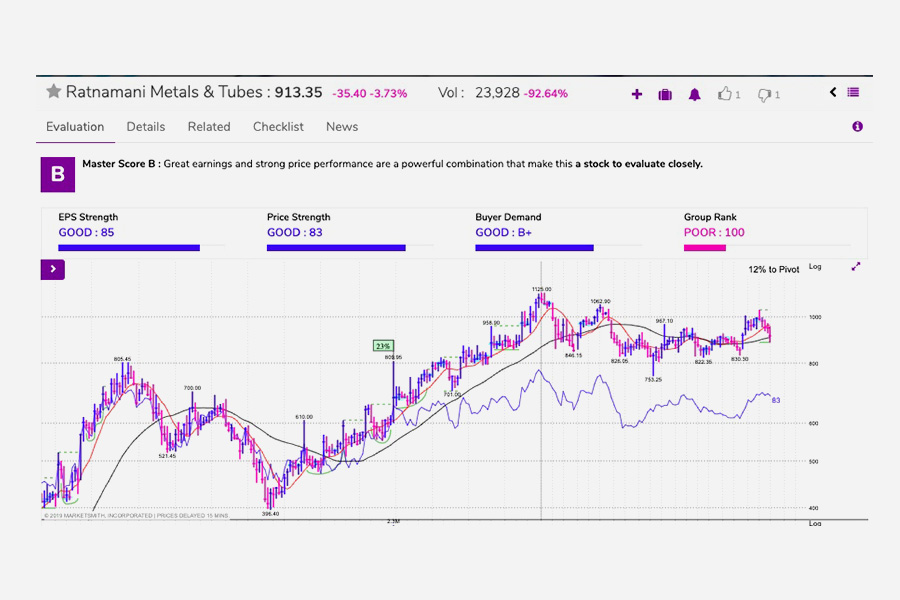The image size is (900, 600).
Task: Add stock using the plus icon
Action: click(637, 94)
